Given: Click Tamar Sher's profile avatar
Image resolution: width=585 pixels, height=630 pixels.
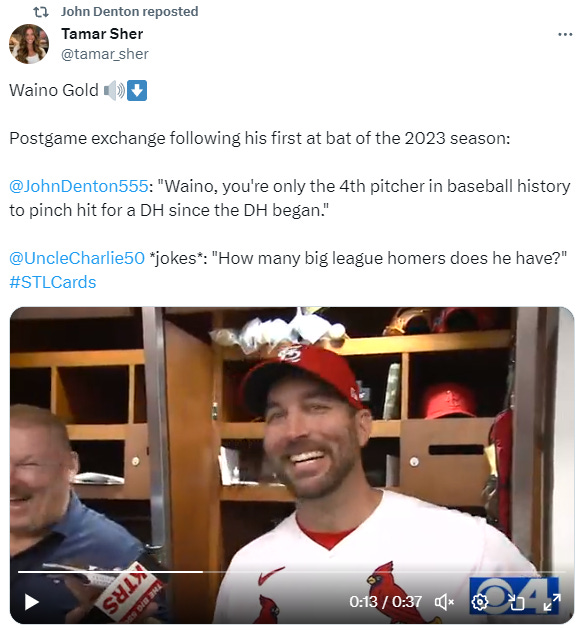Looking at the screenshot, I should [x=29, y=44].
